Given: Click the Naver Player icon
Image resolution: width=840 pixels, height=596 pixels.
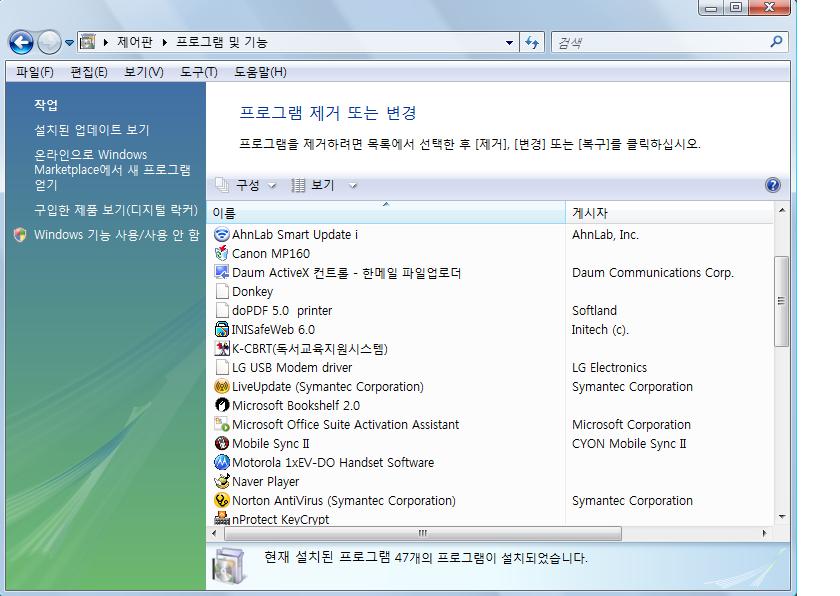Looking at the screenshot, I should [x=221, y=481].
